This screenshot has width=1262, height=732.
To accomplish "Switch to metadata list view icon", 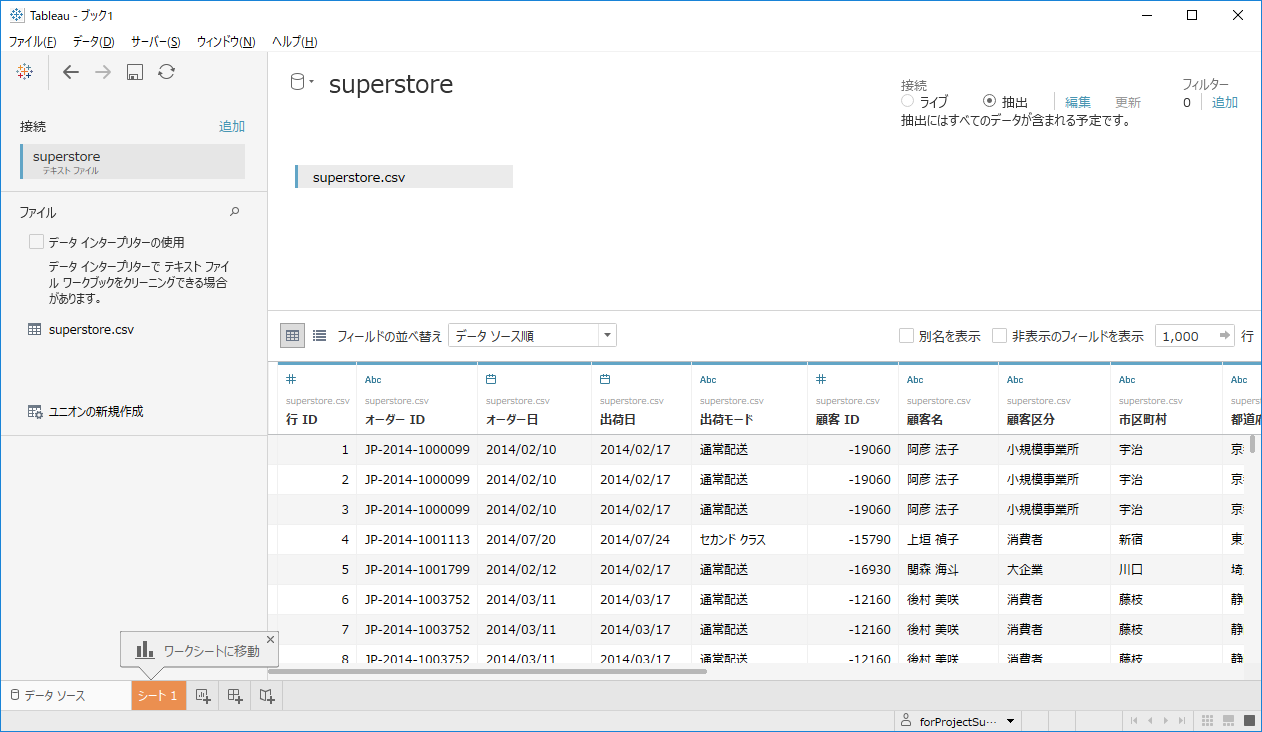I will click(319, 336).
